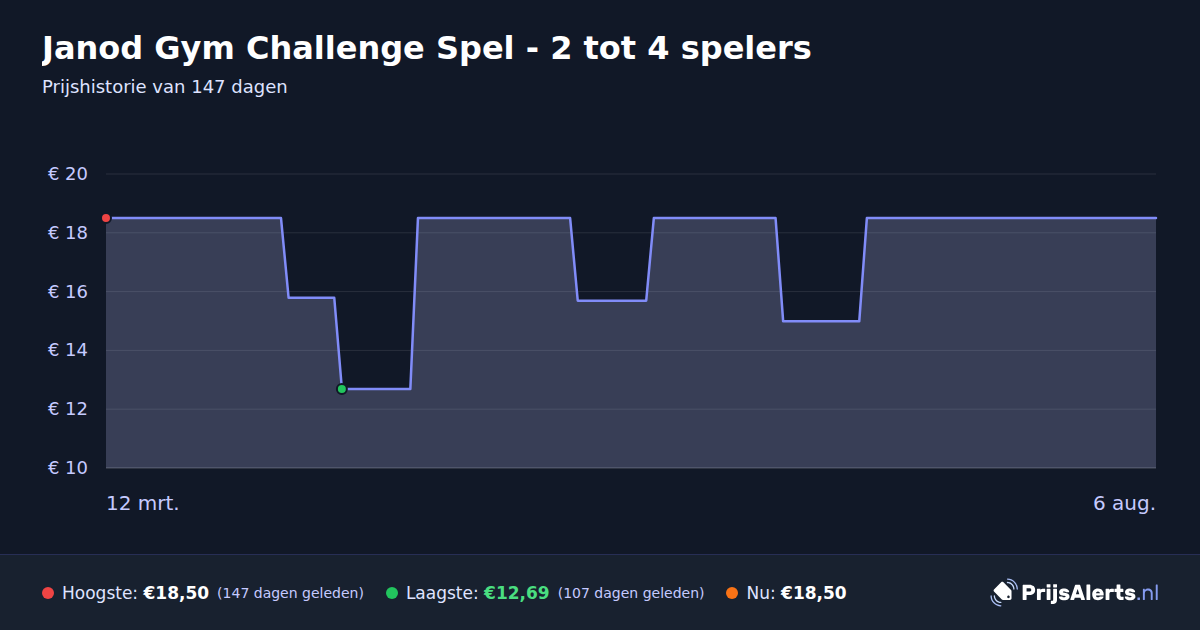The height and width of the screenshot is (630, 1200).
Task: Click the € 18 axis label
Action: (68, 233)
